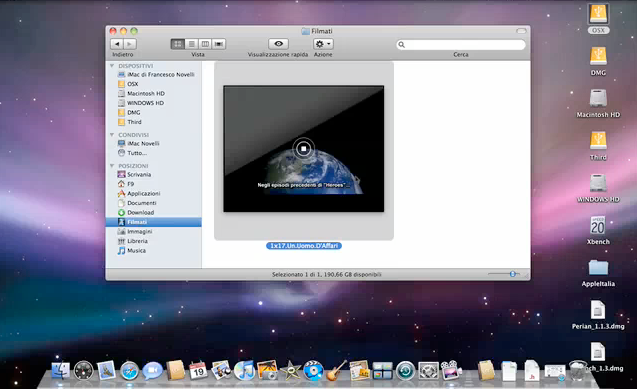Switch to Cover Flow view
Image resolution: width=637 pixels, height=389 pixels.
pos(219,44)
